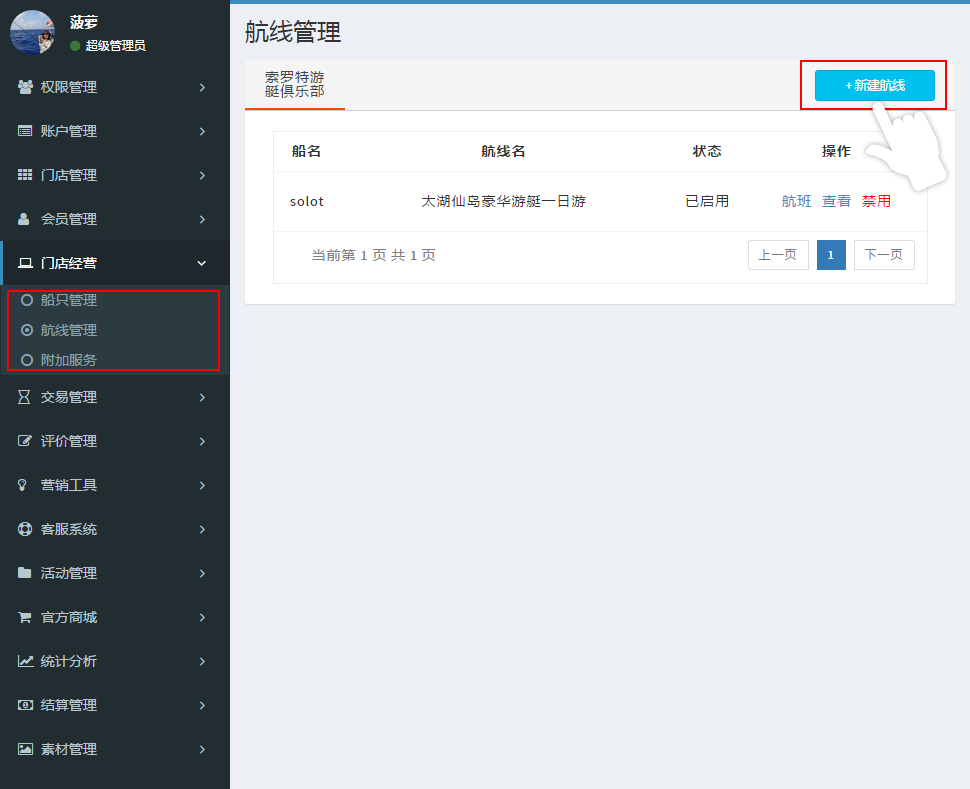970x789 pixels.
Task: Click the 权限管理 users icon
Action: tap(25, 87)
